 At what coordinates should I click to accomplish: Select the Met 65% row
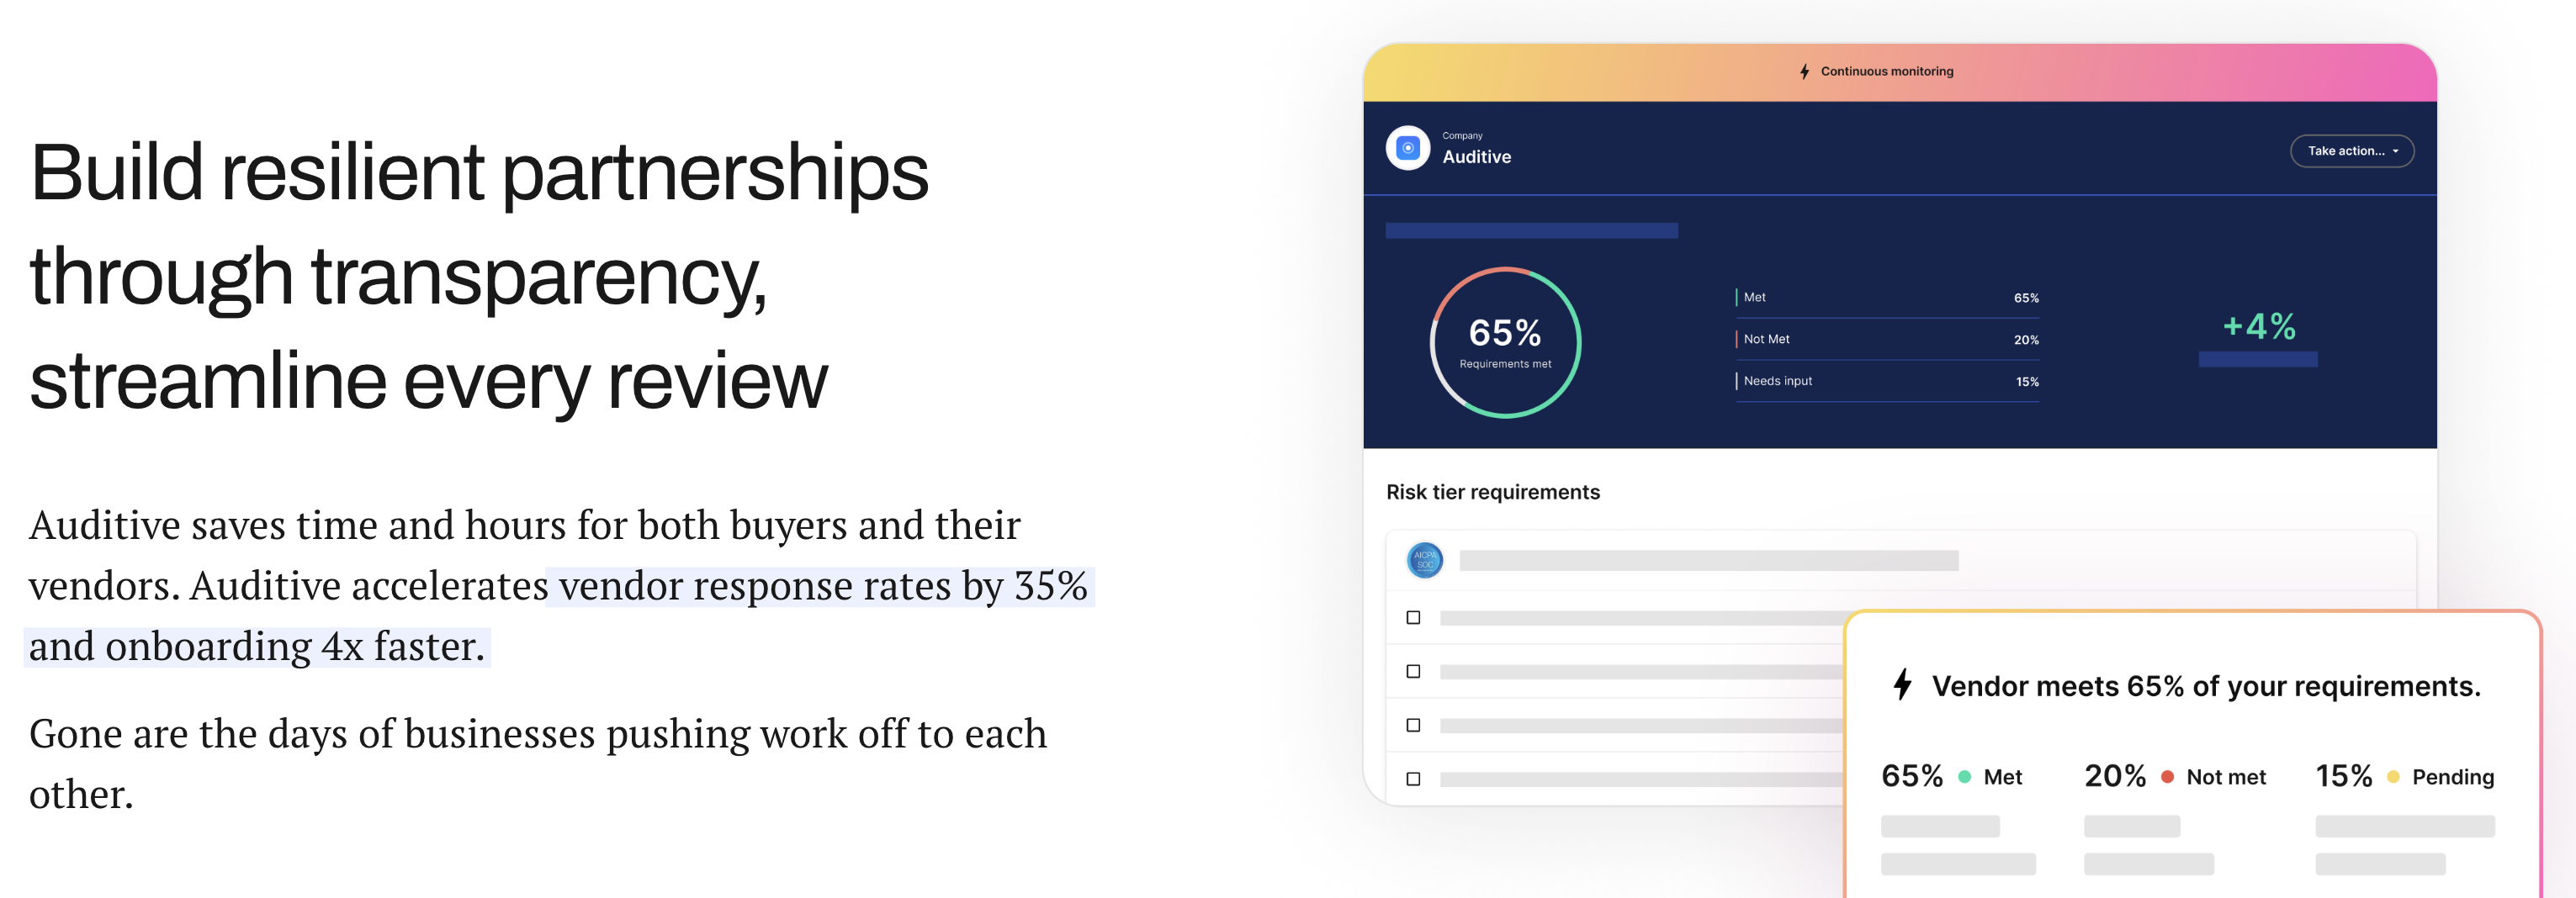pyautogui.click(x=1887, y=298)
